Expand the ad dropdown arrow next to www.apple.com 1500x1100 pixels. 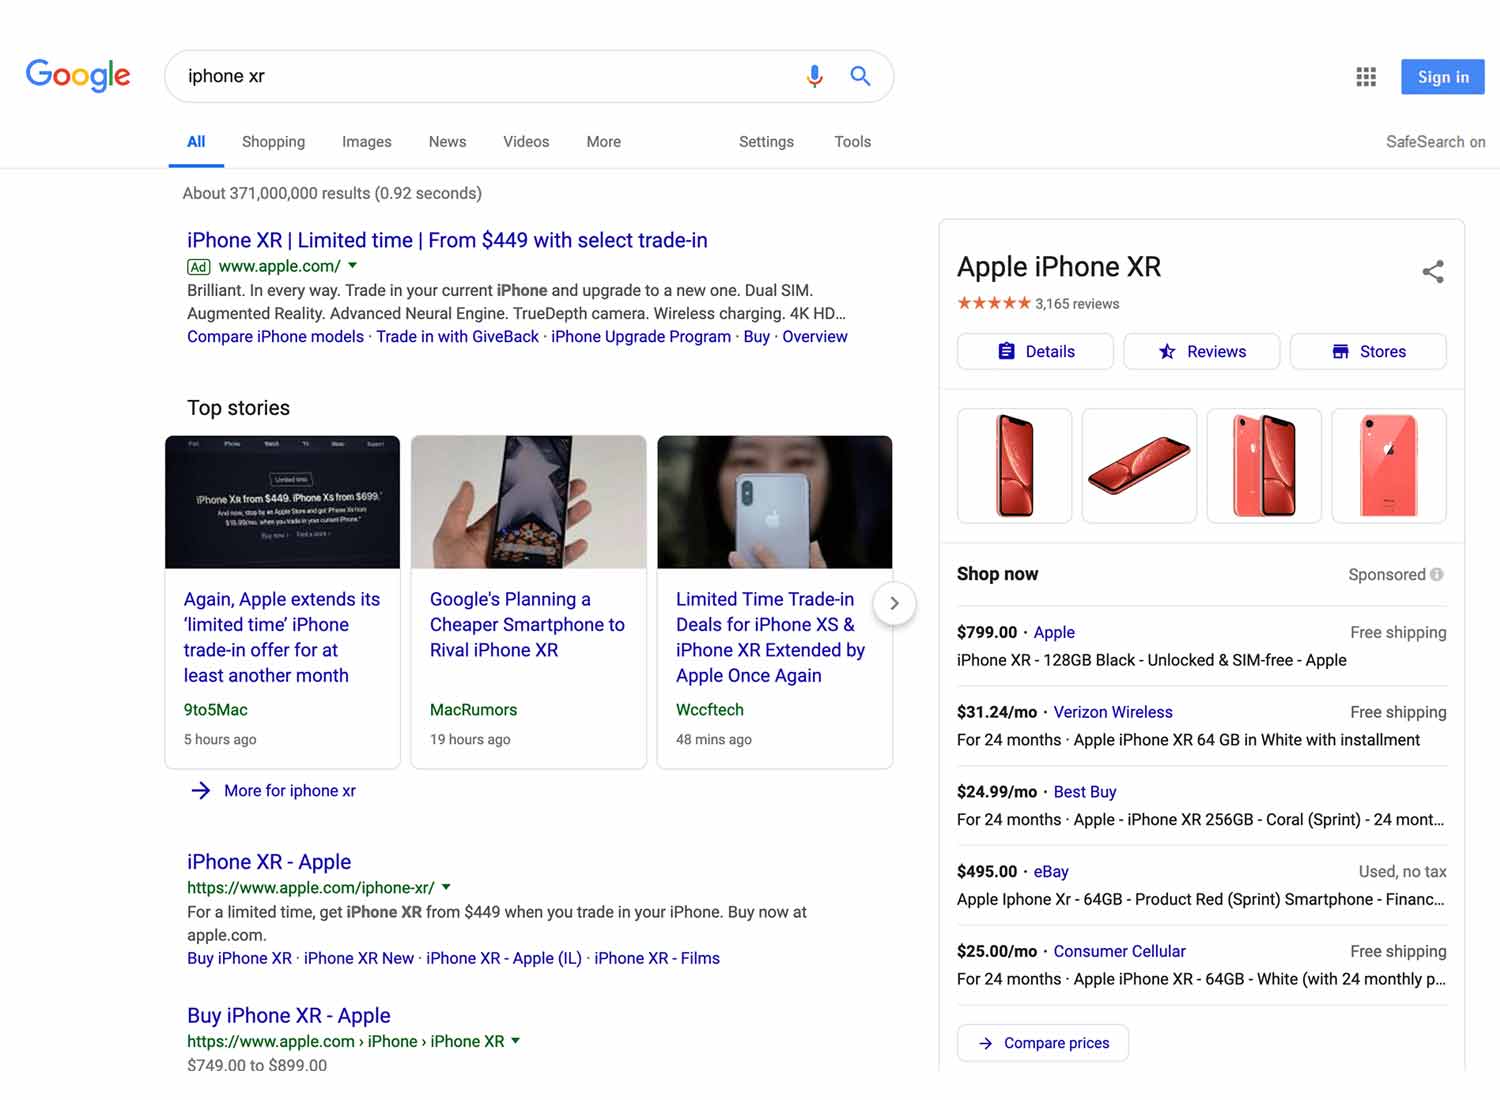pos(352,266)
